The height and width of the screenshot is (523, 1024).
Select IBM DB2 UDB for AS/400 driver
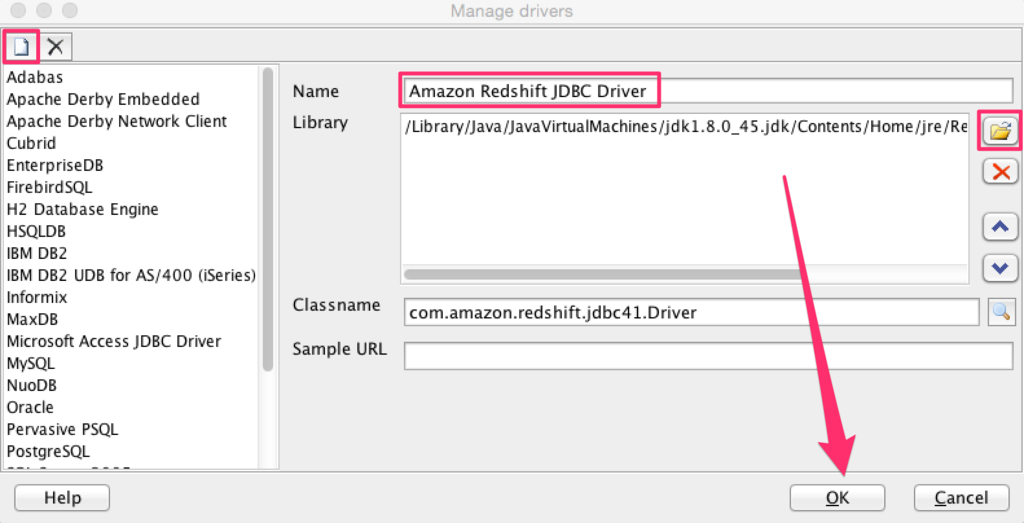131,276
